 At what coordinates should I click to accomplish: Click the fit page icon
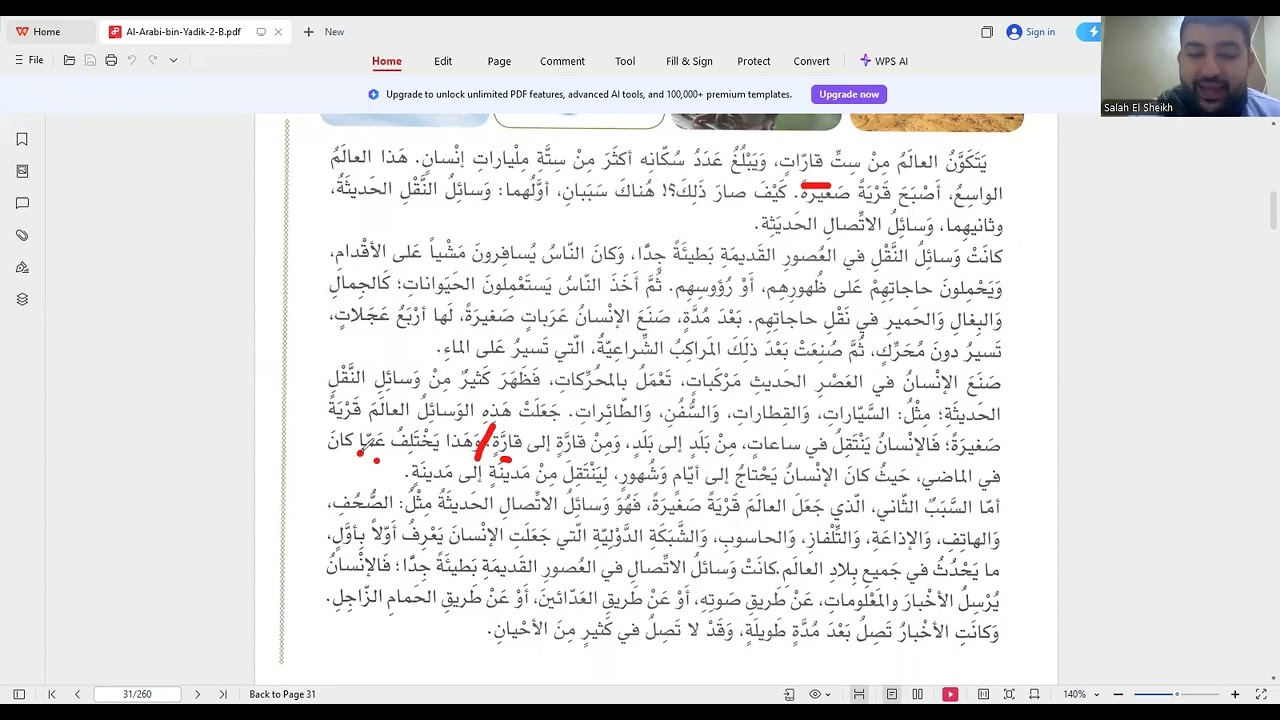(x=1009, y=694)
